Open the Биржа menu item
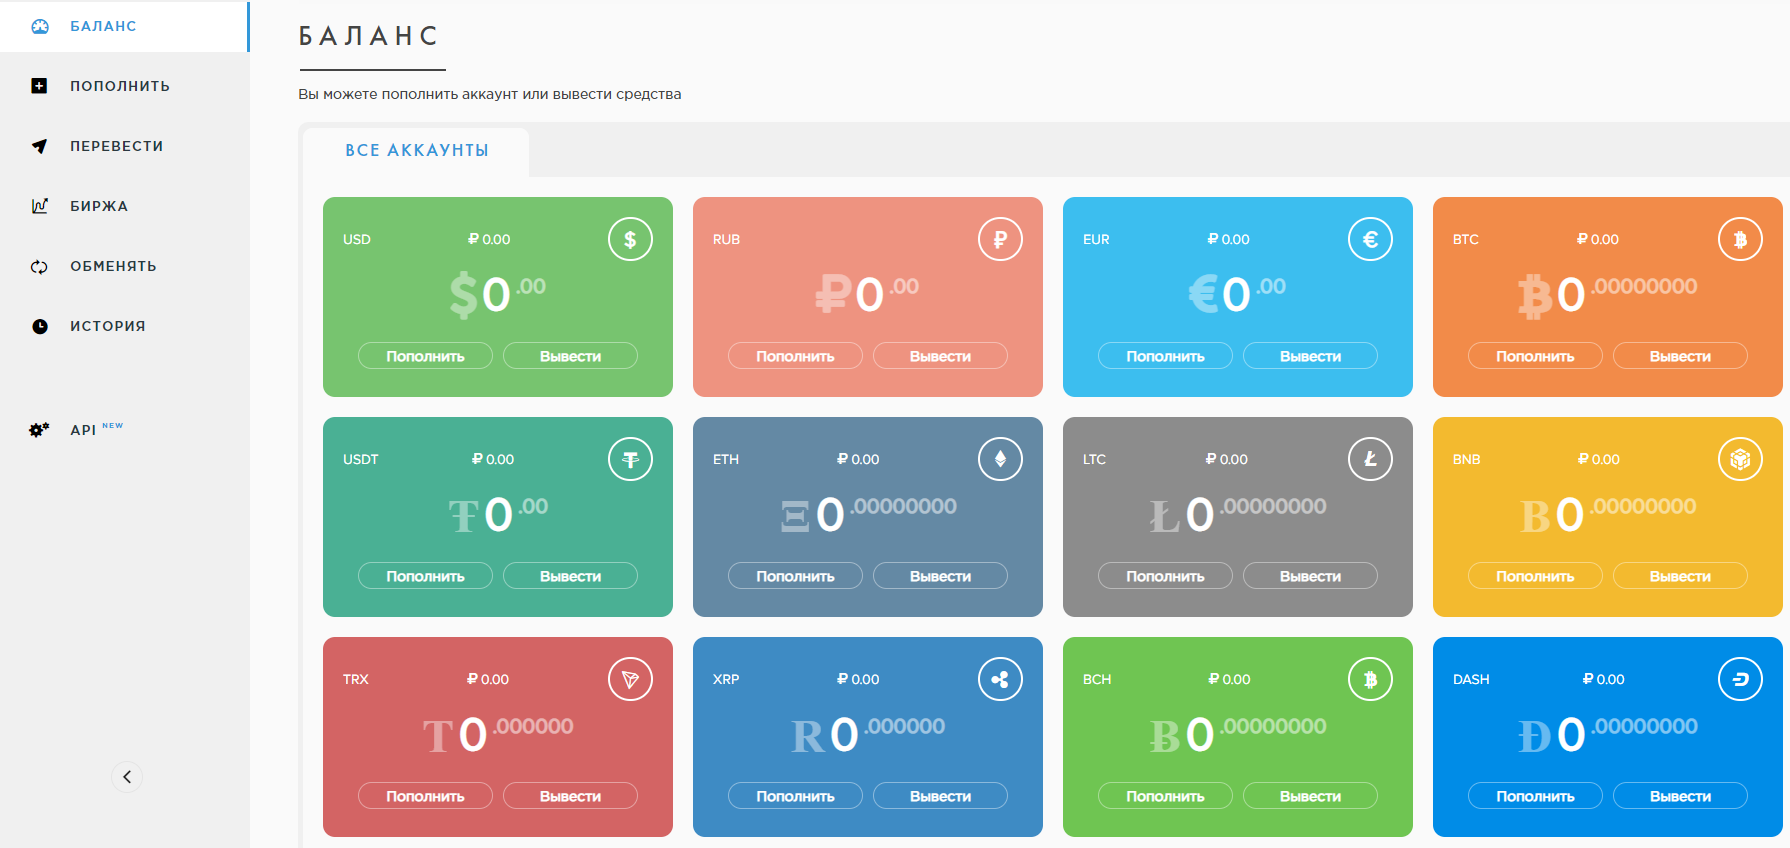This screenshot has height=848, width=1790. click(x=98, y=206)
